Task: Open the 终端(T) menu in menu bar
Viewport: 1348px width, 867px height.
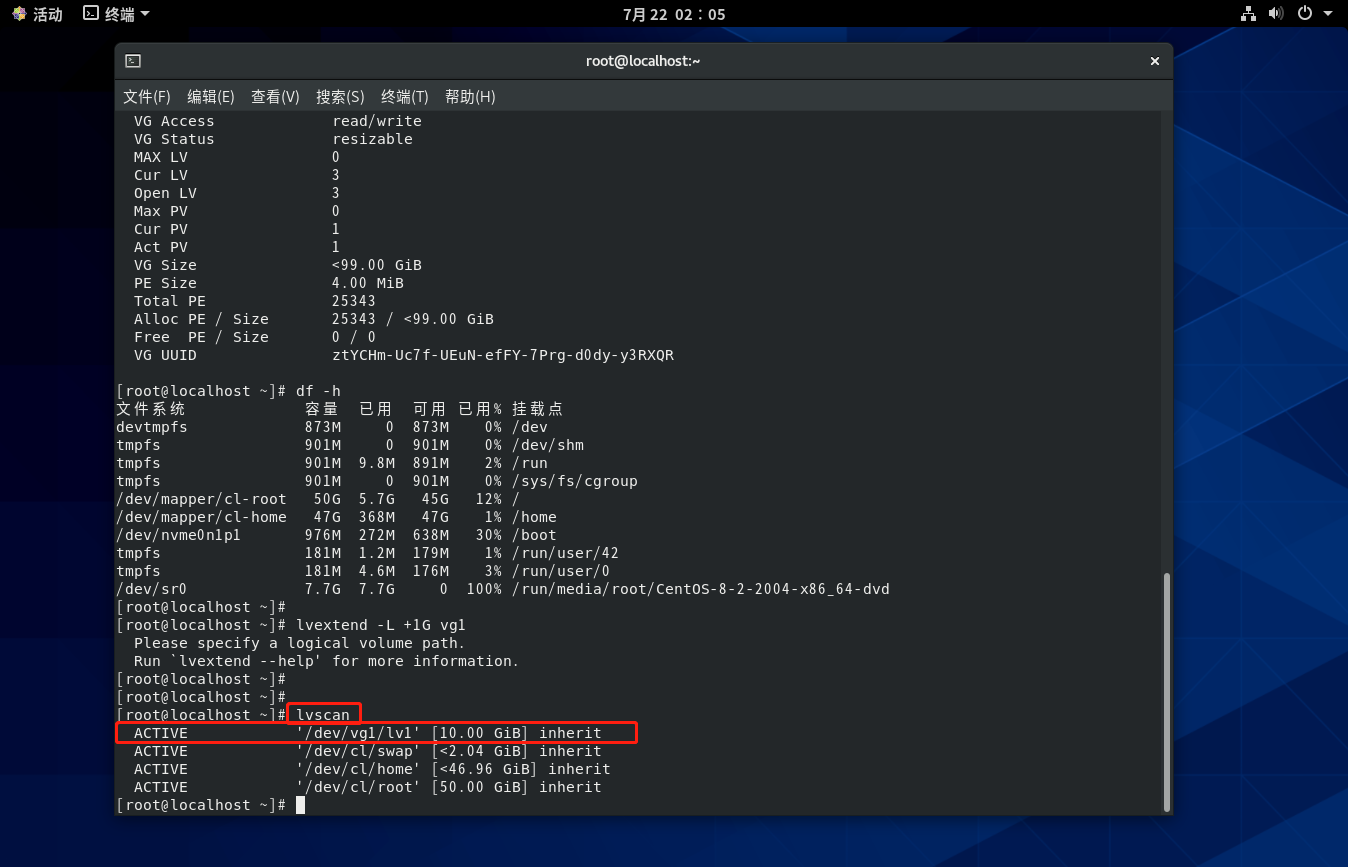Action: [x=404, y=97]
